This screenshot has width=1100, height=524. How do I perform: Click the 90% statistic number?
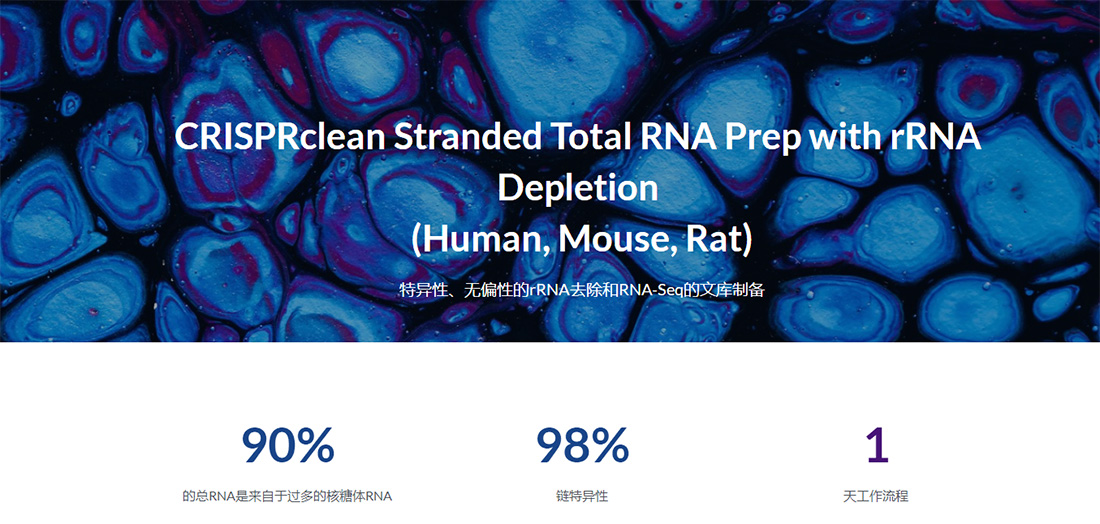(x=288, y=445)
